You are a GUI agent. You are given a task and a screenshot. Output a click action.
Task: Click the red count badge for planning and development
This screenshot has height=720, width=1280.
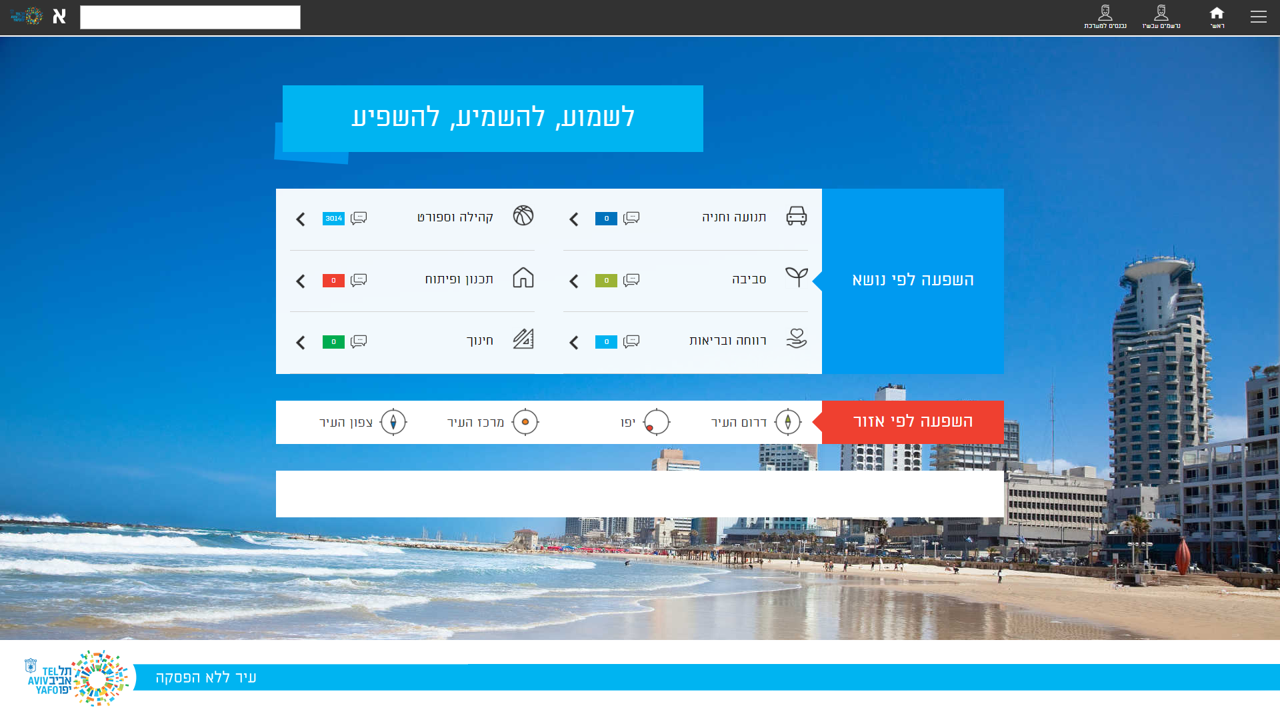[x=333, y=281]
